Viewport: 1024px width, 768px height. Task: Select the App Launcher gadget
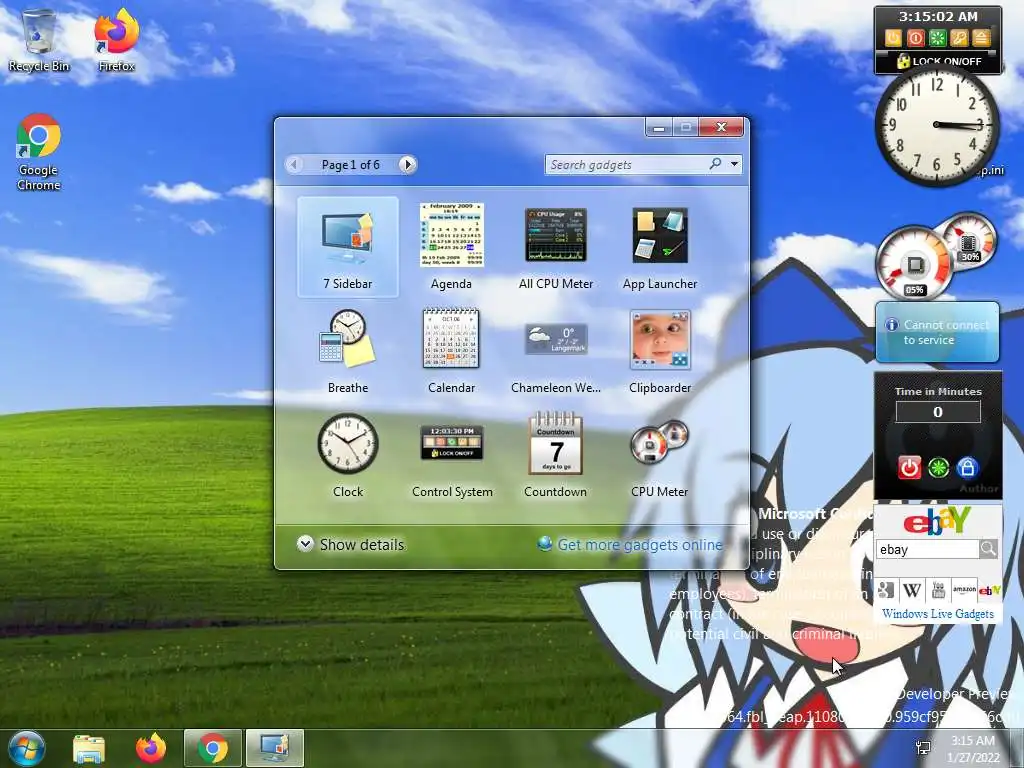660,248
